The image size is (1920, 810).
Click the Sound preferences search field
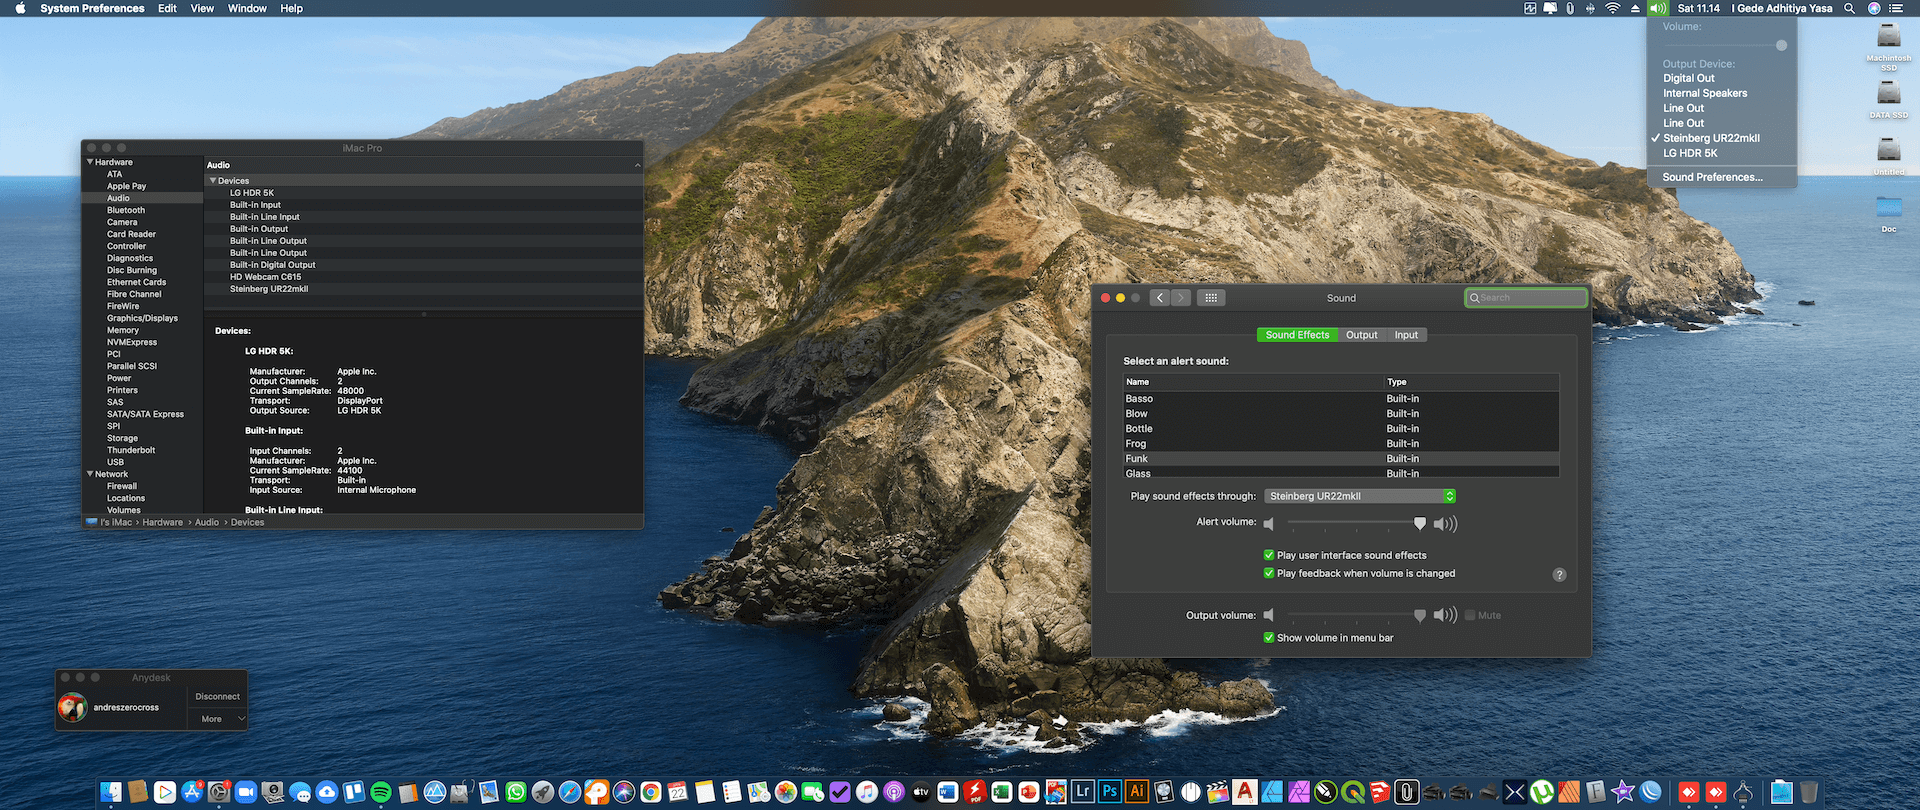coord(1526,298)
